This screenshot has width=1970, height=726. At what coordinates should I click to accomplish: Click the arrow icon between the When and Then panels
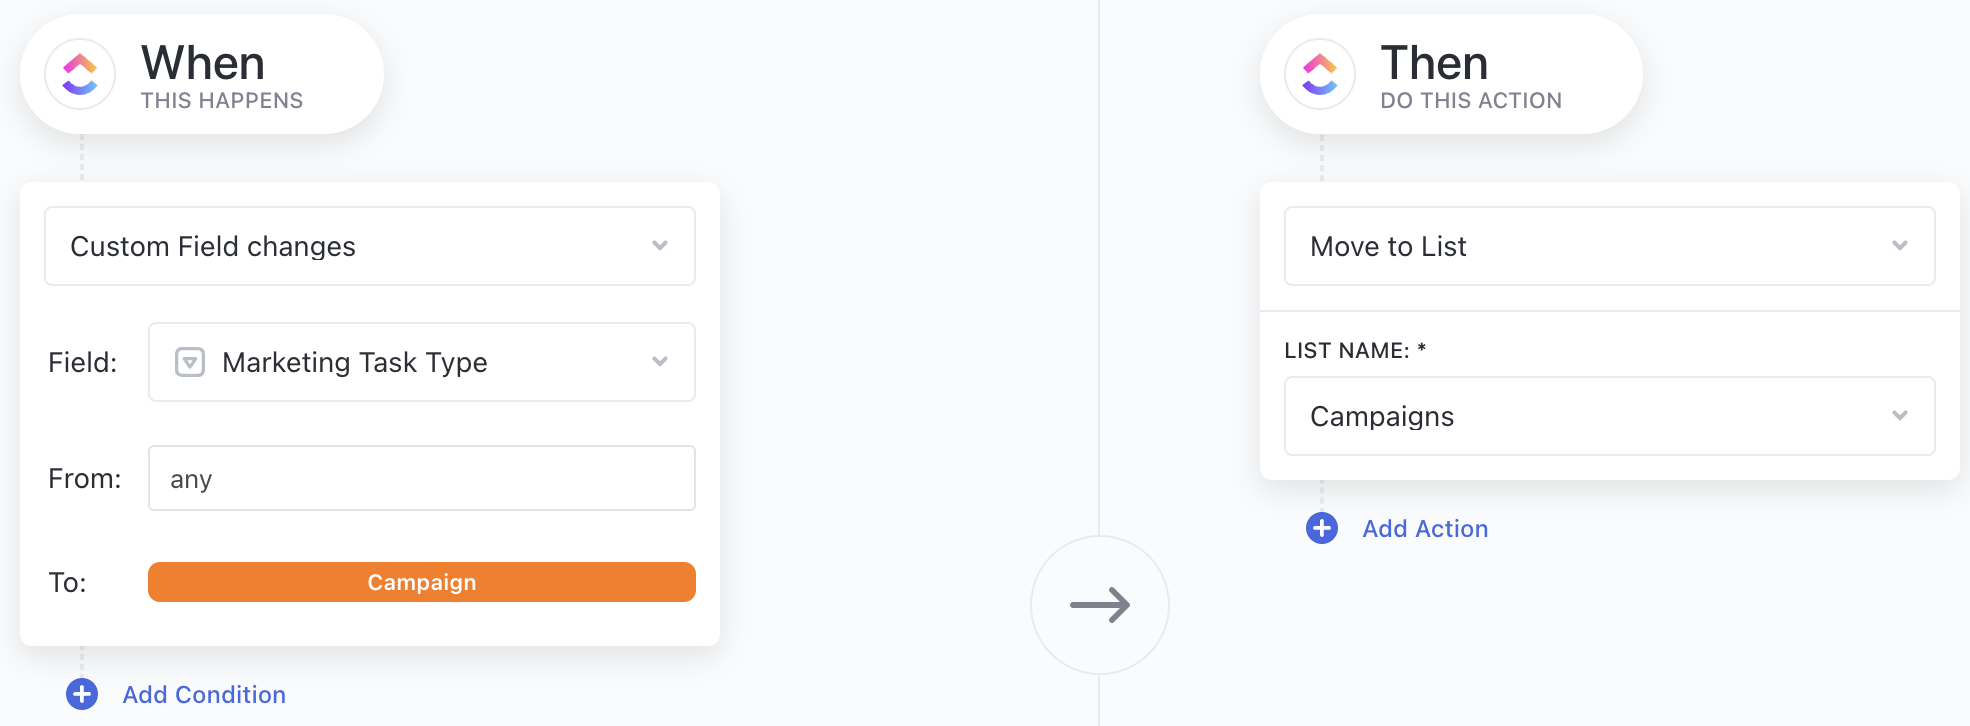pos(1100,604)
